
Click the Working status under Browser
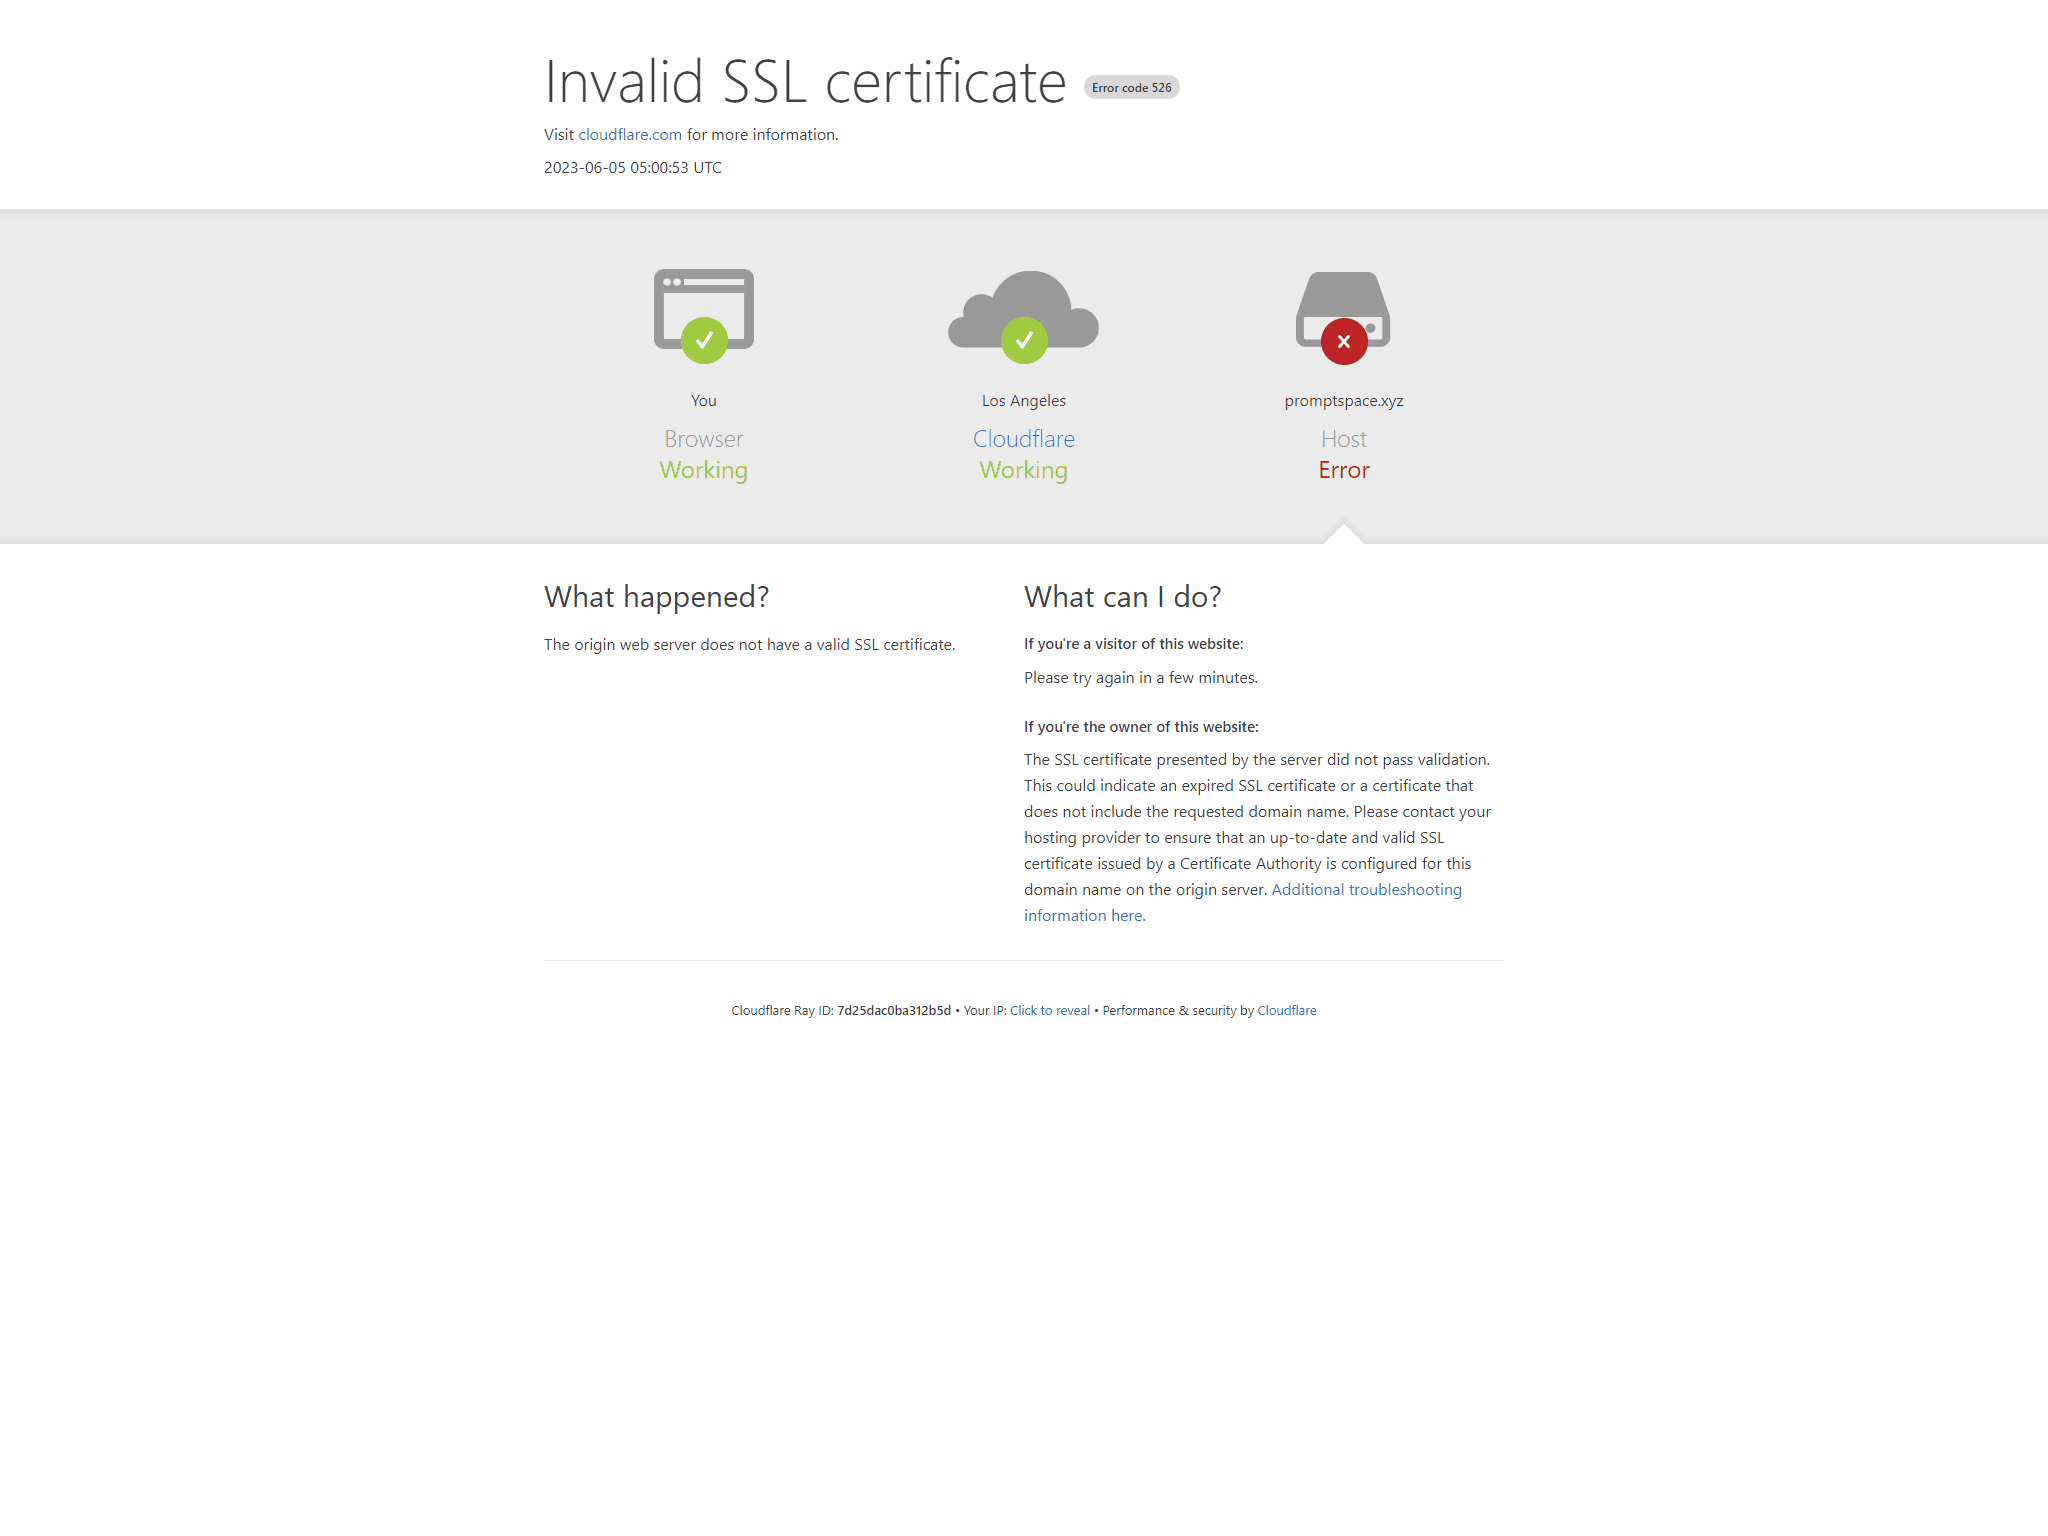click(704, 471)
